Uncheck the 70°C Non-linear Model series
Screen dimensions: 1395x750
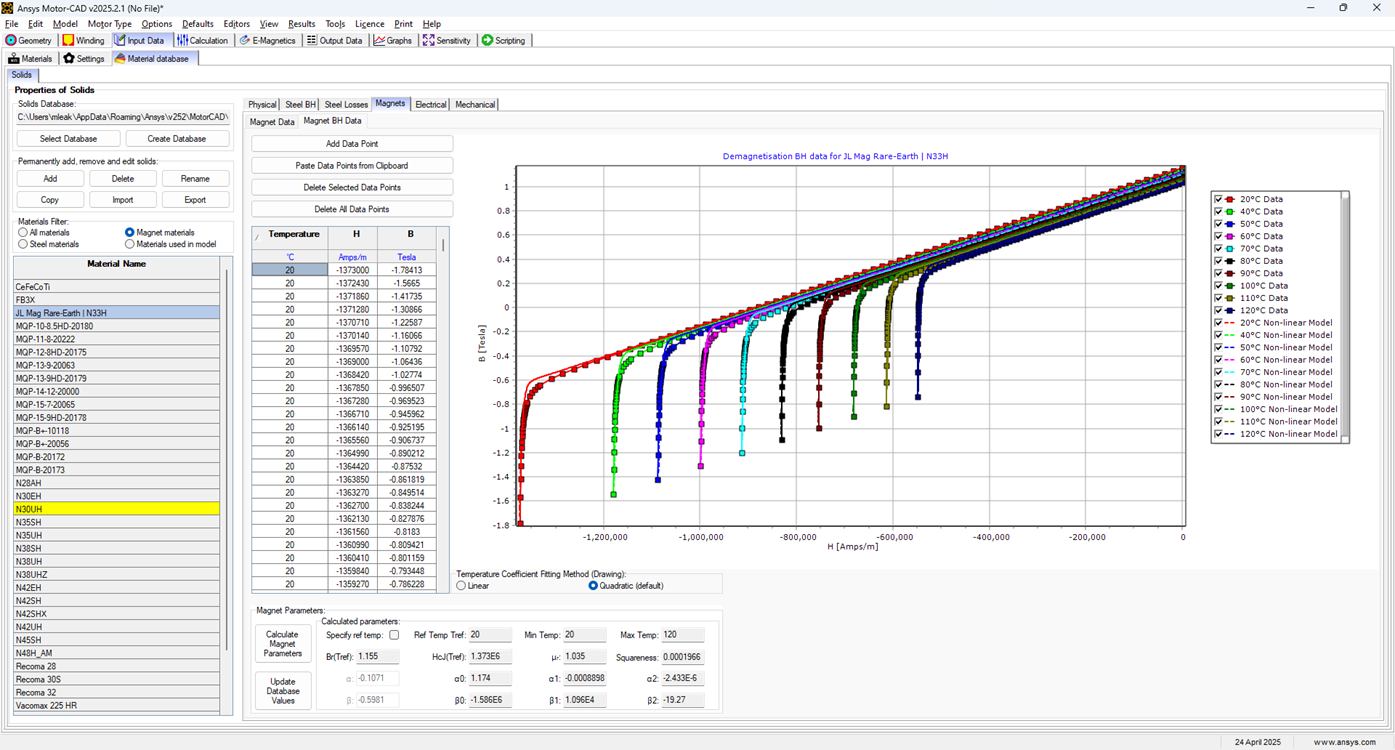click(x=1218, y=372)
